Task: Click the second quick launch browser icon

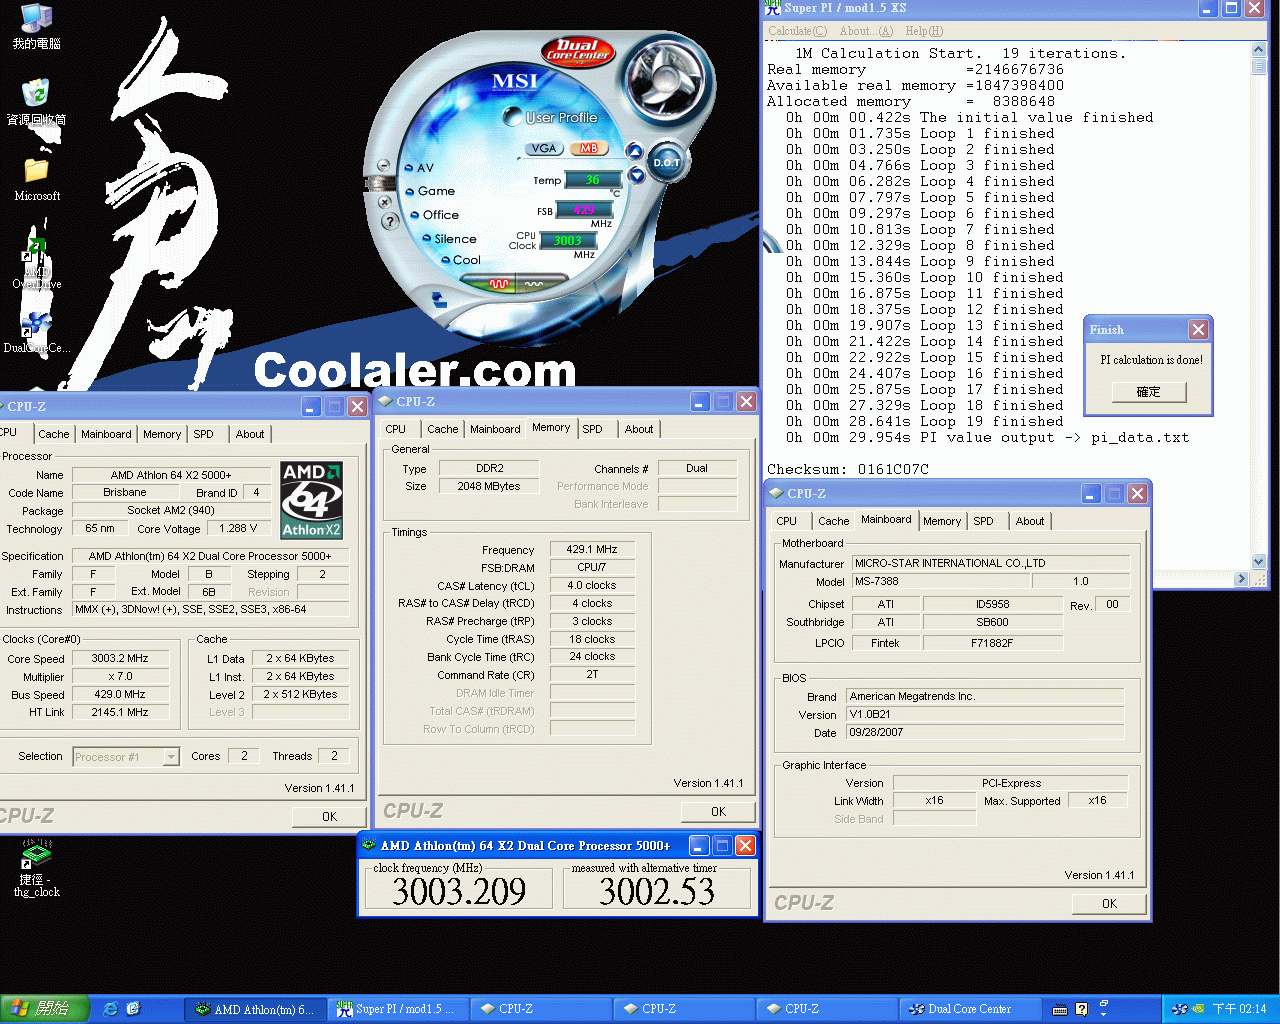Action: 134,1009
